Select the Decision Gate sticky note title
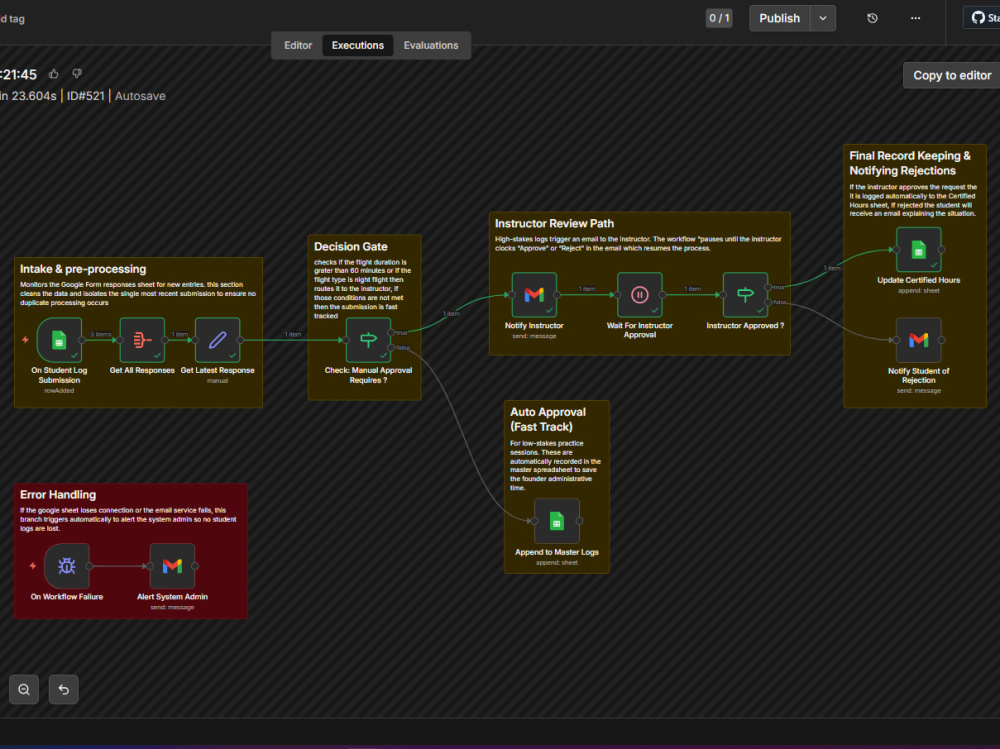The width and height of the screenshot is (1000, 749). pos(350,246)
